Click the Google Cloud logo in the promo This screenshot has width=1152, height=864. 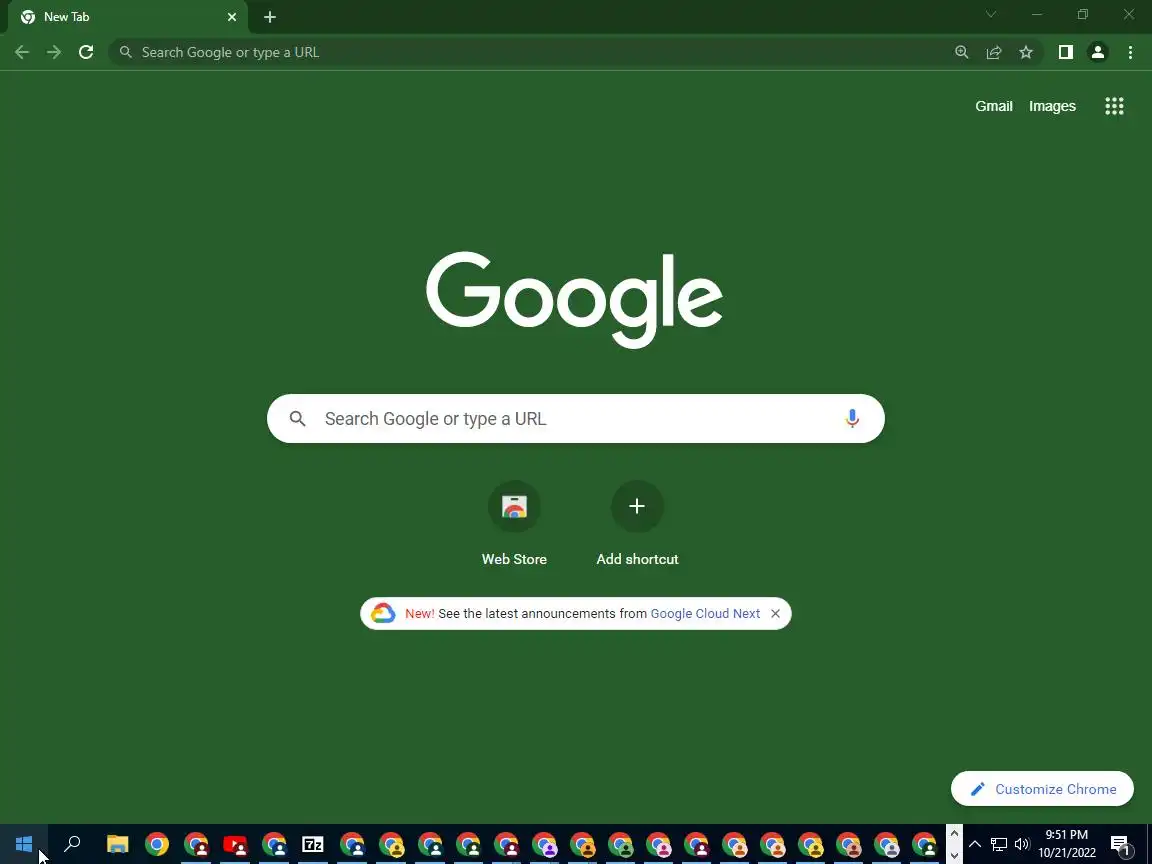383,613
